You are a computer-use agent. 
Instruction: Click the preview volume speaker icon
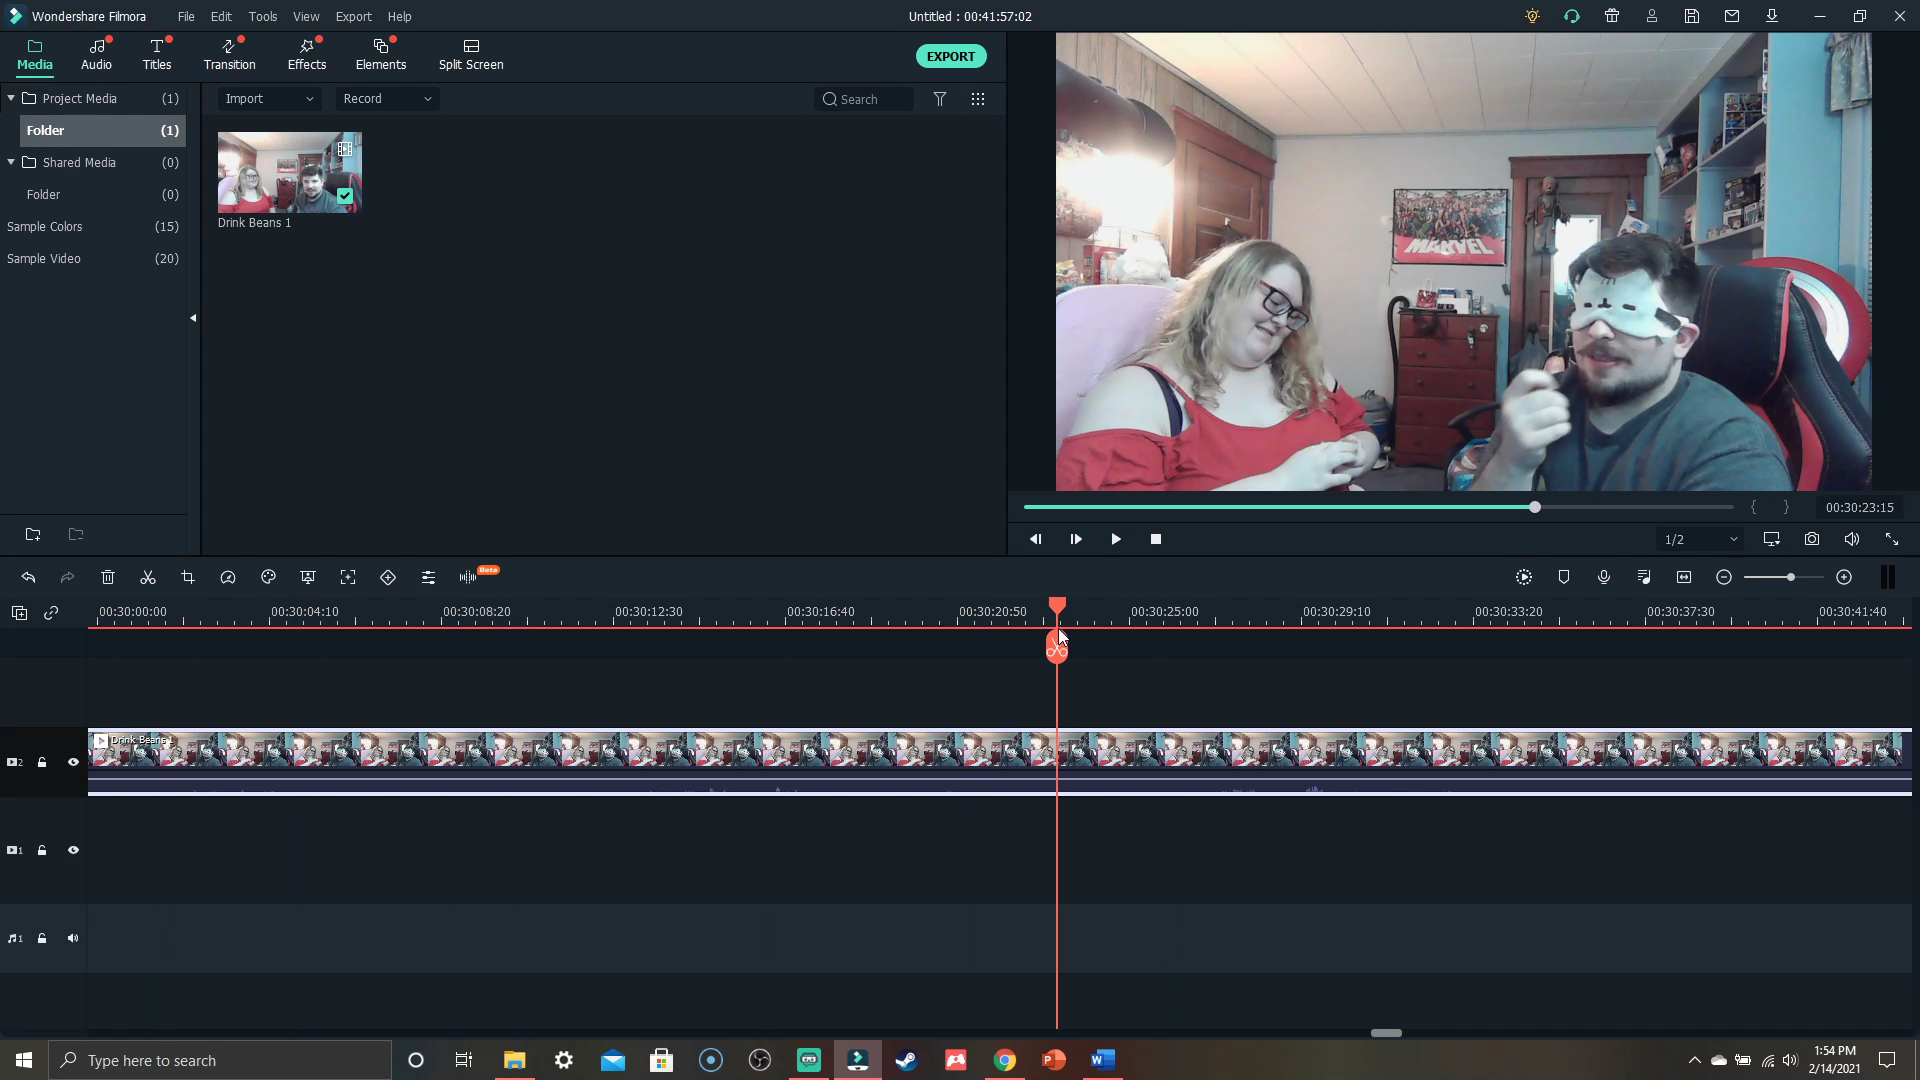tap(1852, 539)
